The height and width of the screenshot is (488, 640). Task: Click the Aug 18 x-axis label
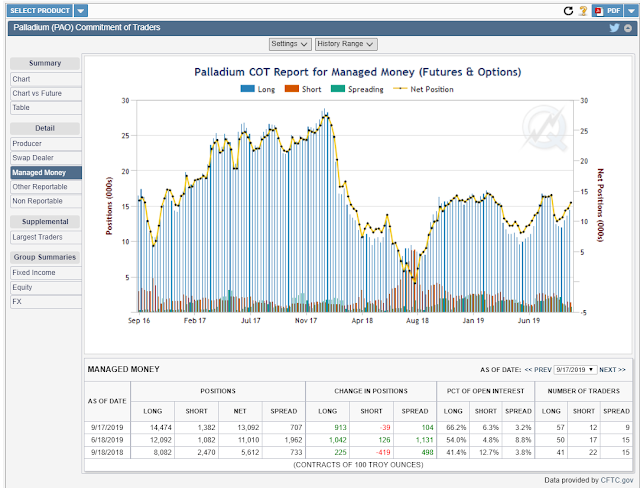[417, 321]
